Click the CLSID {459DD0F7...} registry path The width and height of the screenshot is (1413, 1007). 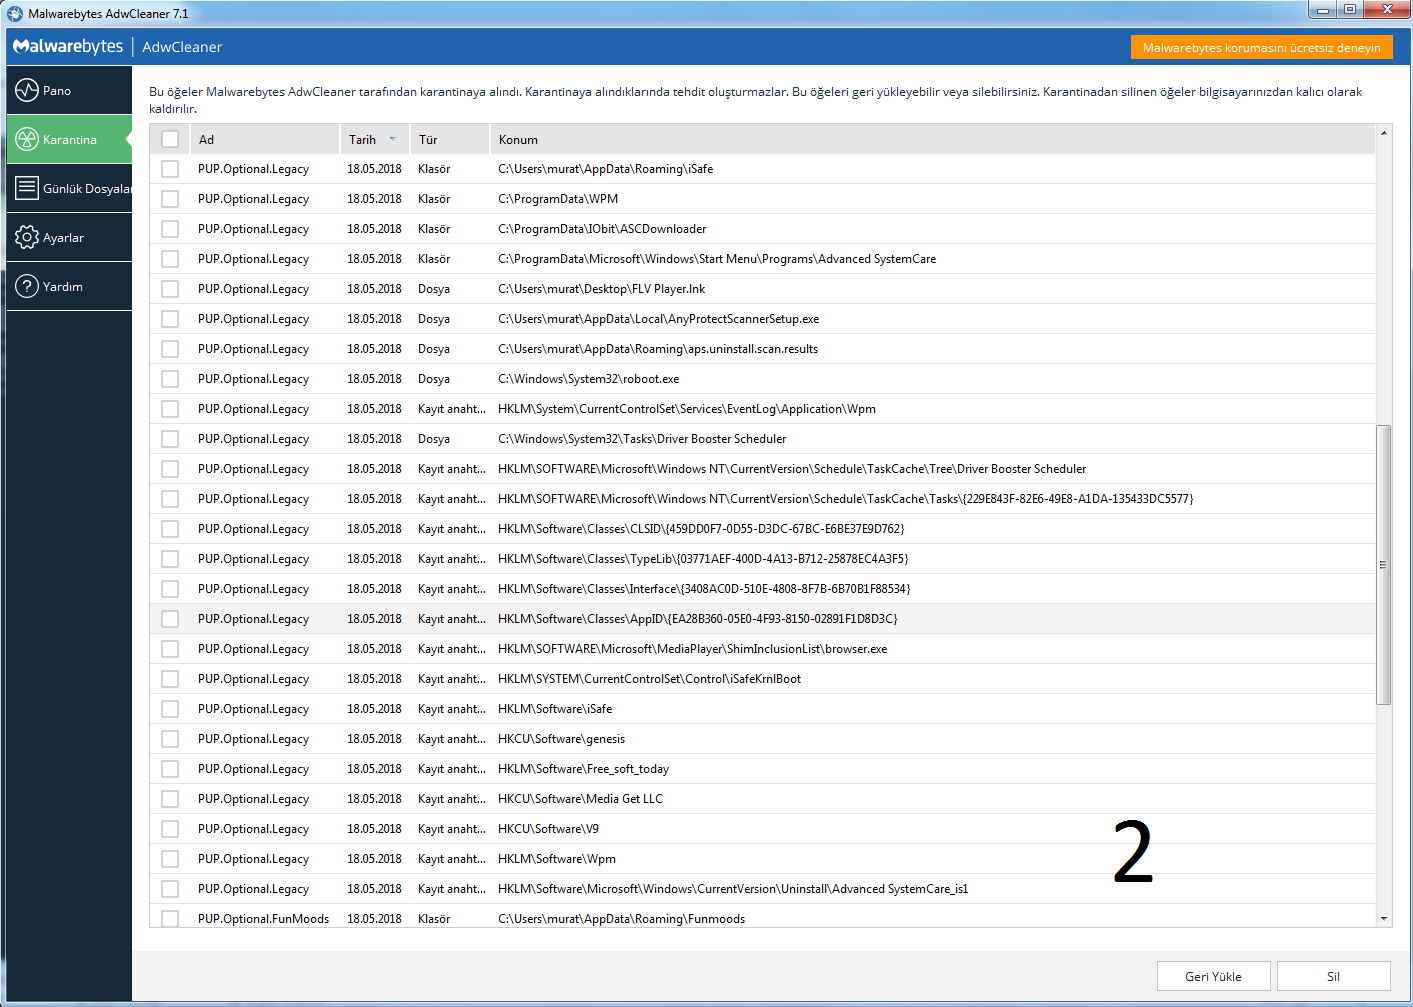(x=701, y=529)
